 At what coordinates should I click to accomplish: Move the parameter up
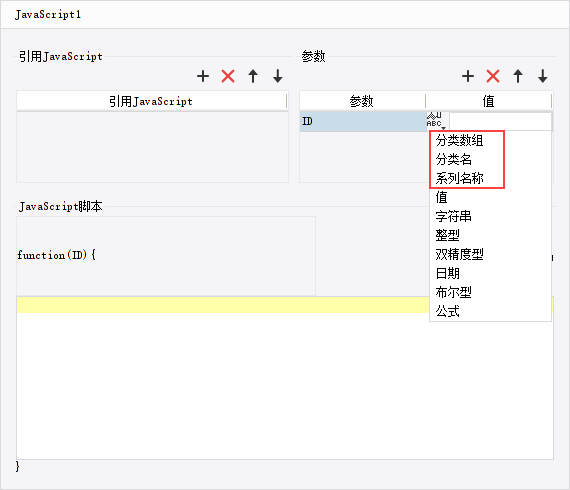(518, 76)
